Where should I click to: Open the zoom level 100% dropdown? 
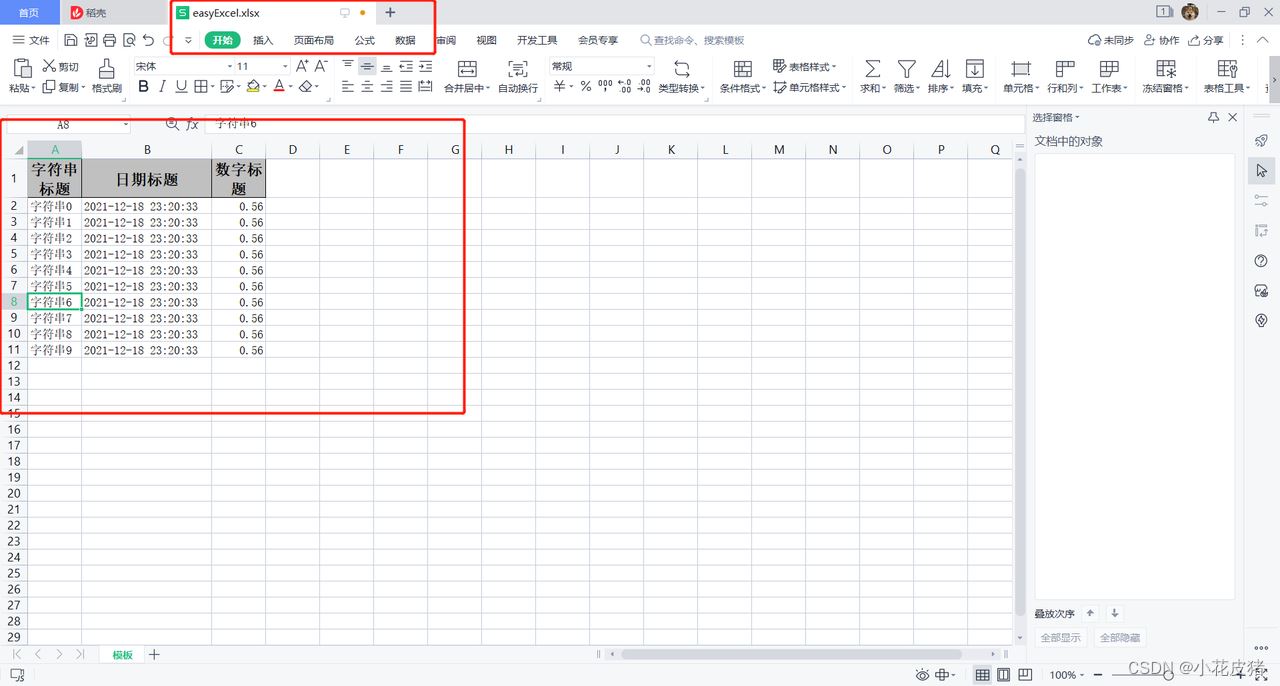point(1066,675)
